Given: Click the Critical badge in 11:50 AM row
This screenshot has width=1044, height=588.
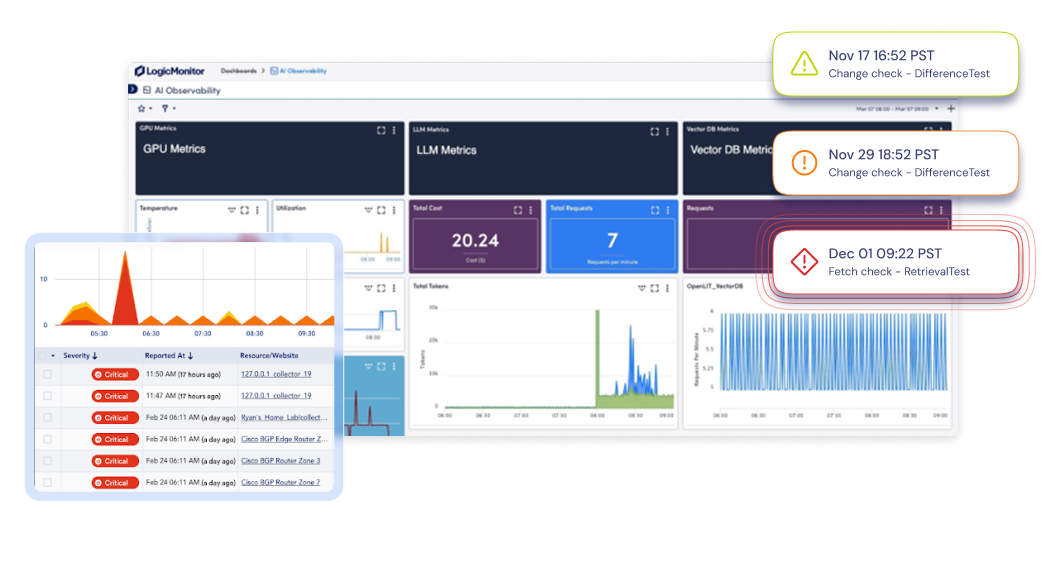Looking at the screenshot, I should click(115, 374).
